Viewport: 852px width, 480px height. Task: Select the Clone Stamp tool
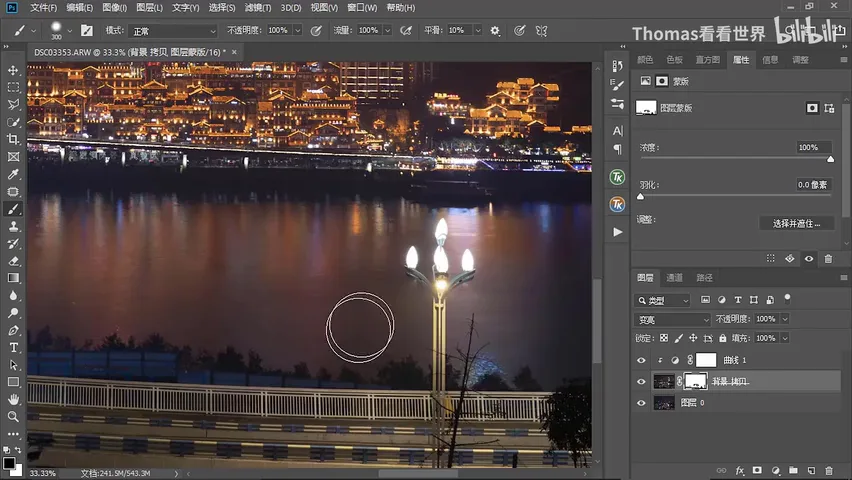click(13, 226)
